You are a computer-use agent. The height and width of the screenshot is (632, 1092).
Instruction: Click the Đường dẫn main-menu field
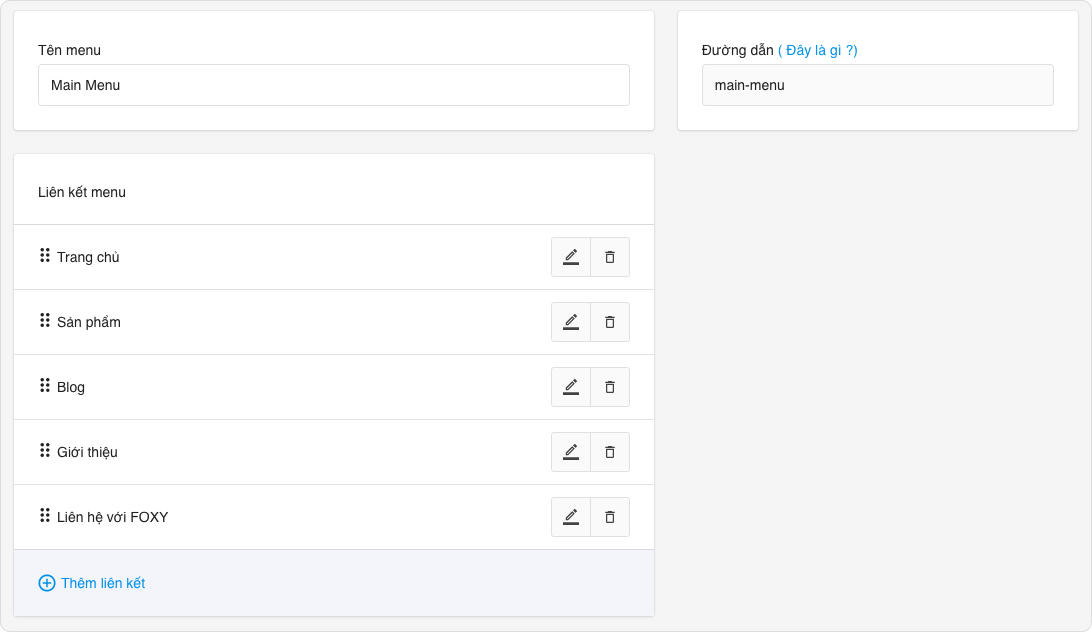point(877,85)
